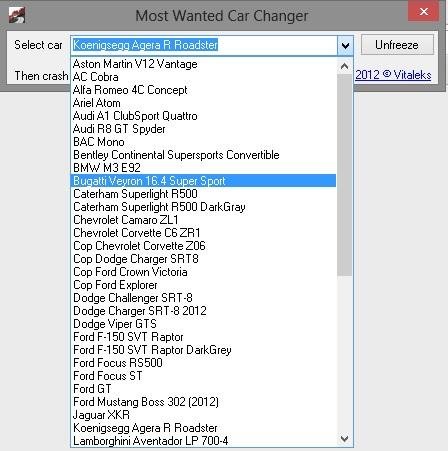Choose Koenigsegg Agera R Roadster list item
Screen dimensions: 448x451
[x=203, y=428]
